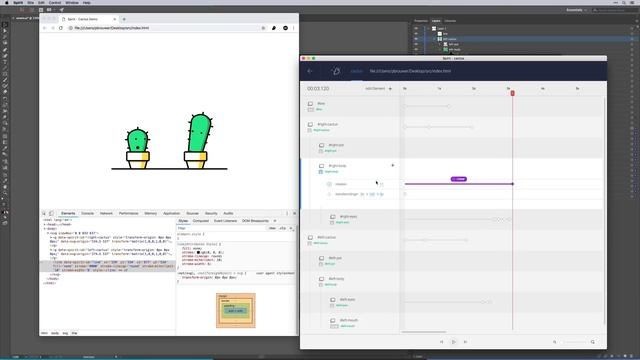640x360 pixels.
Task: Toggle visibility of Layer 1 in Illustrator
Action: (416, 29)
